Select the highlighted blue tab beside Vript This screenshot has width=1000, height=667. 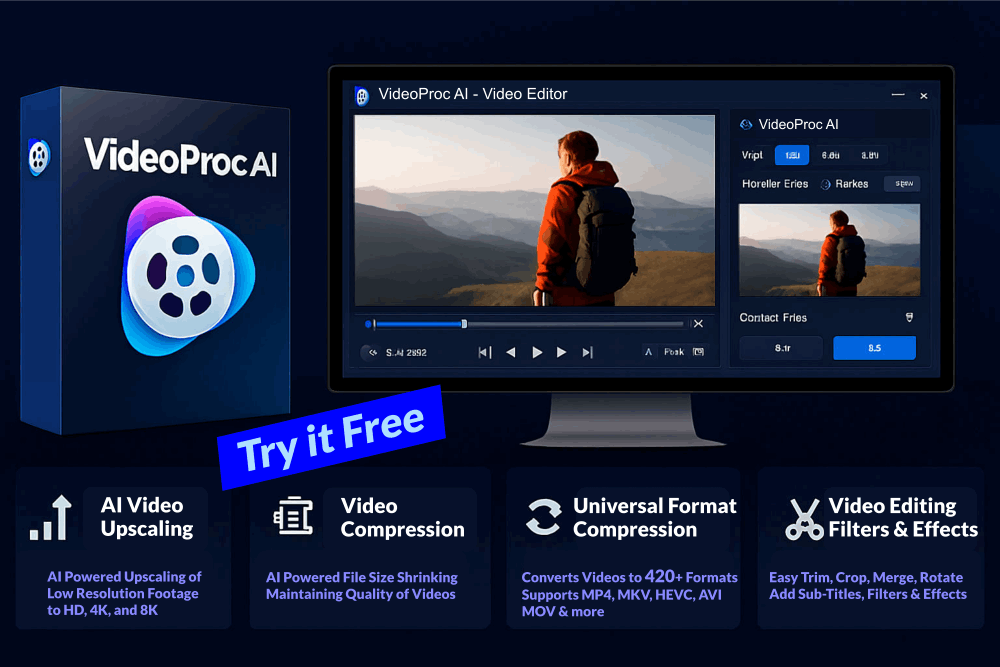[x=792, y=155]
